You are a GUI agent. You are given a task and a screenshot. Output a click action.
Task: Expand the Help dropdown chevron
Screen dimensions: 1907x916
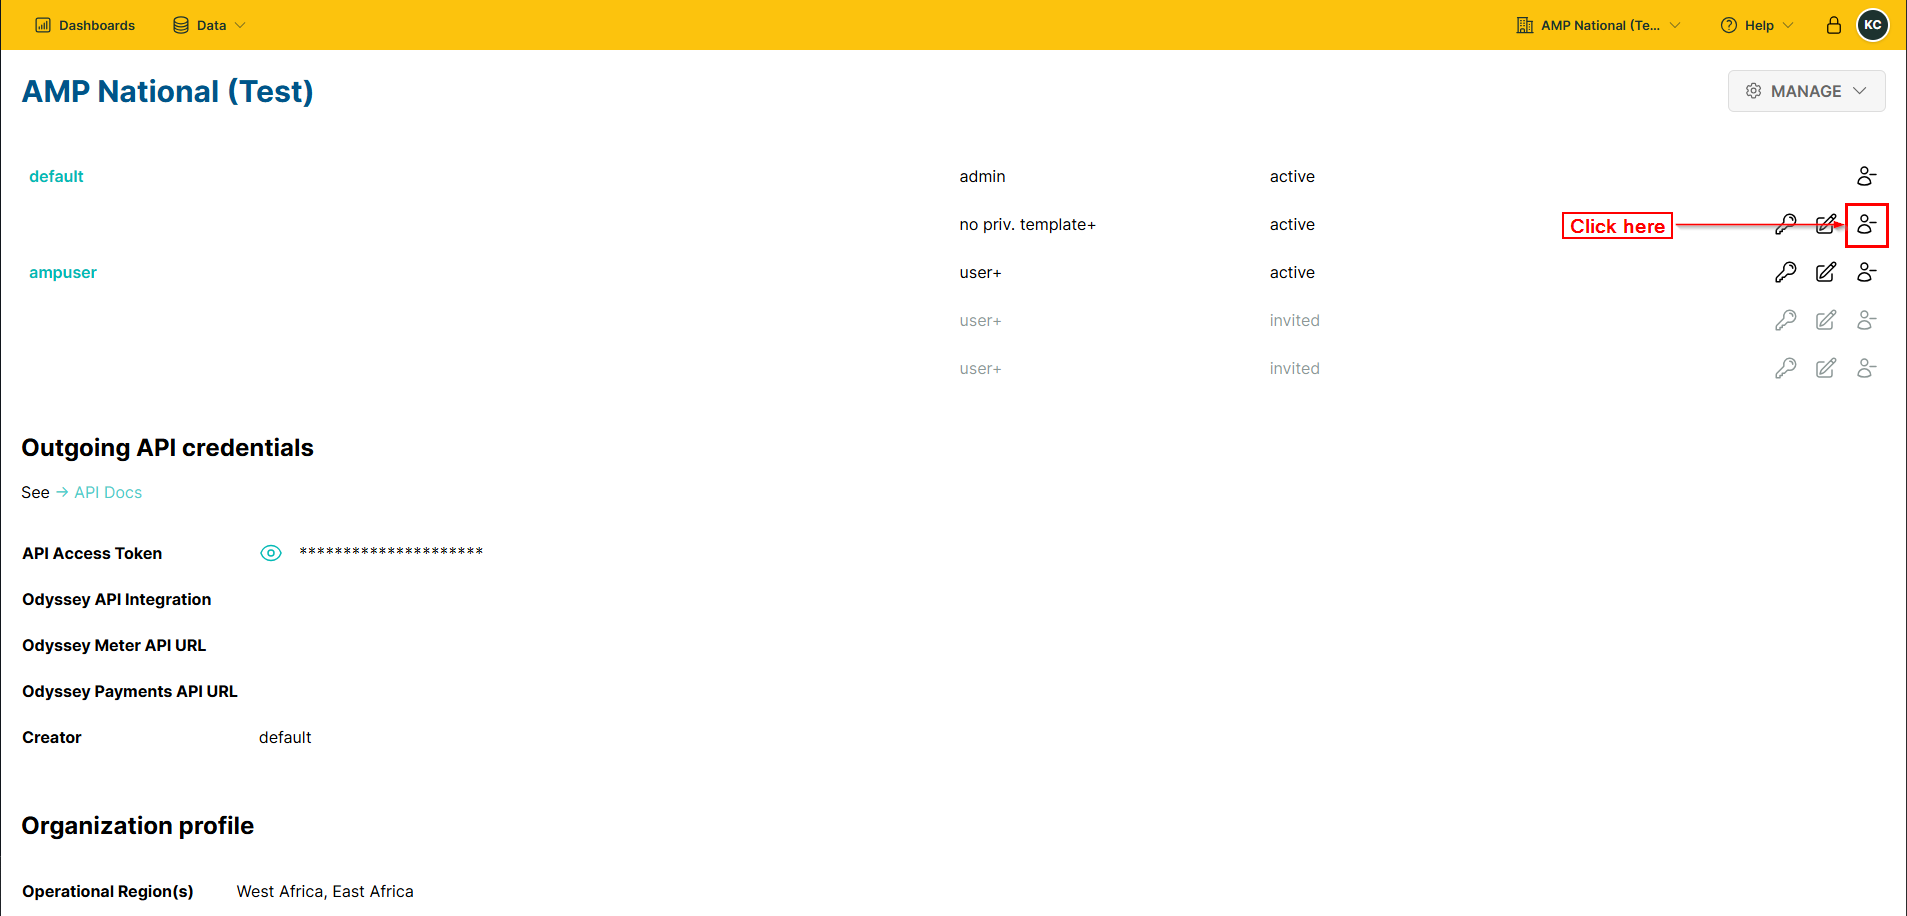pos(1788,25)
